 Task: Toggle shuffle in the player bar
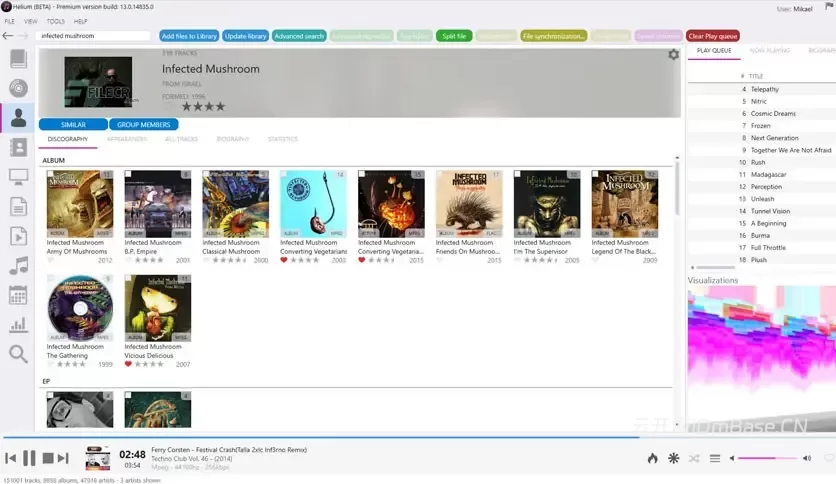[x=694, y=458]
